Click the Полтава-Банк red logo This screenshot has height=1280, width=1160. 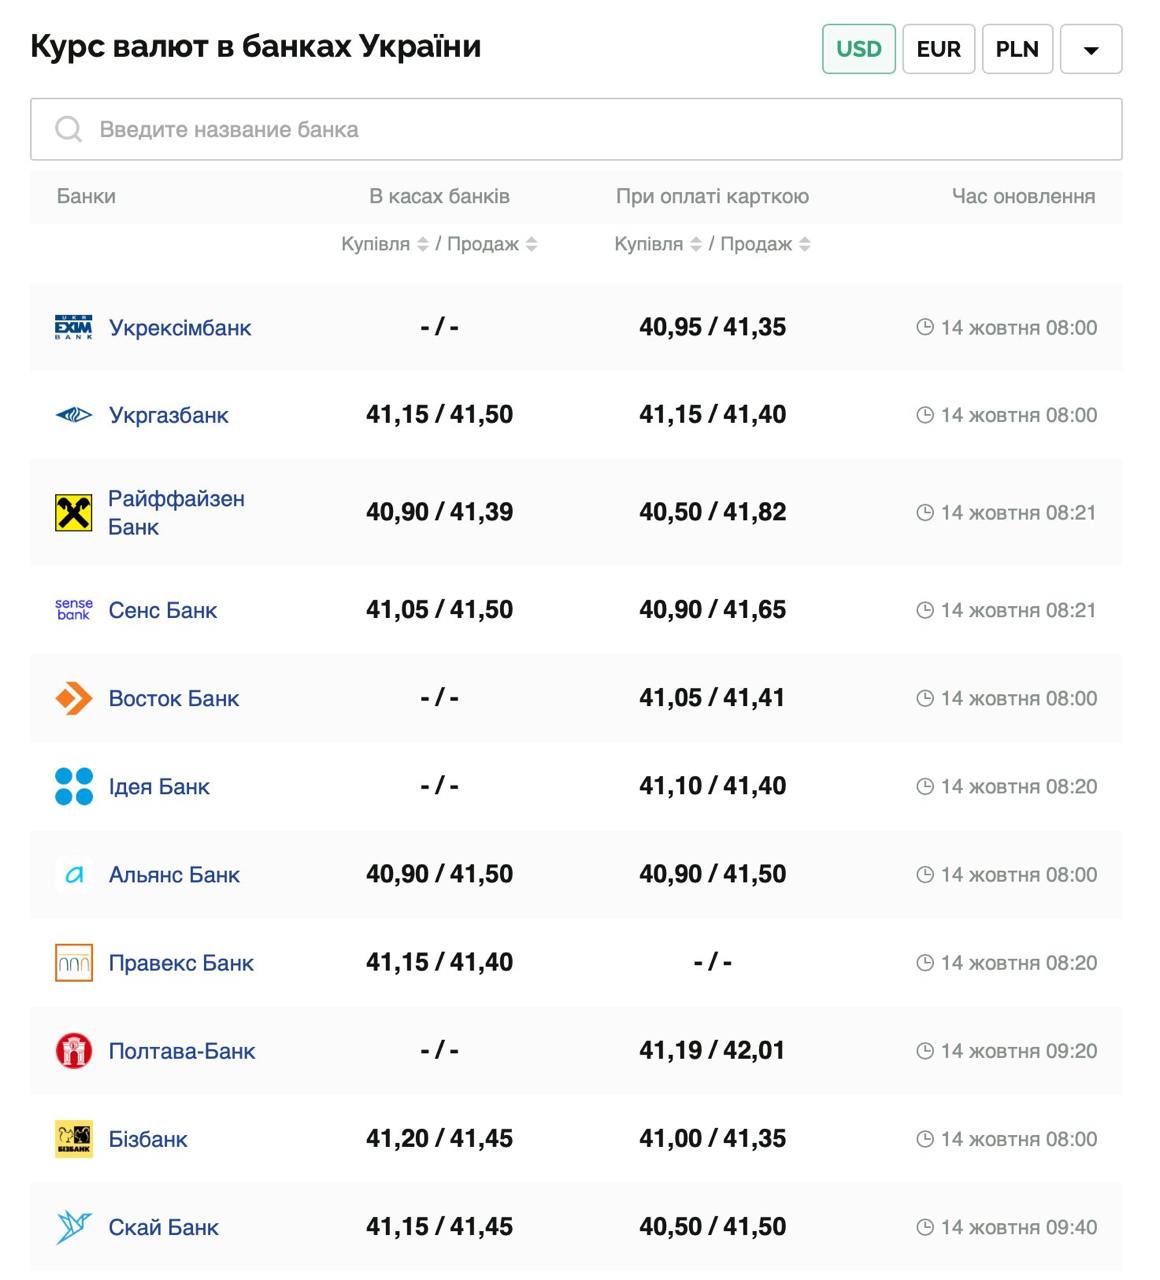tap(73, 1051)
